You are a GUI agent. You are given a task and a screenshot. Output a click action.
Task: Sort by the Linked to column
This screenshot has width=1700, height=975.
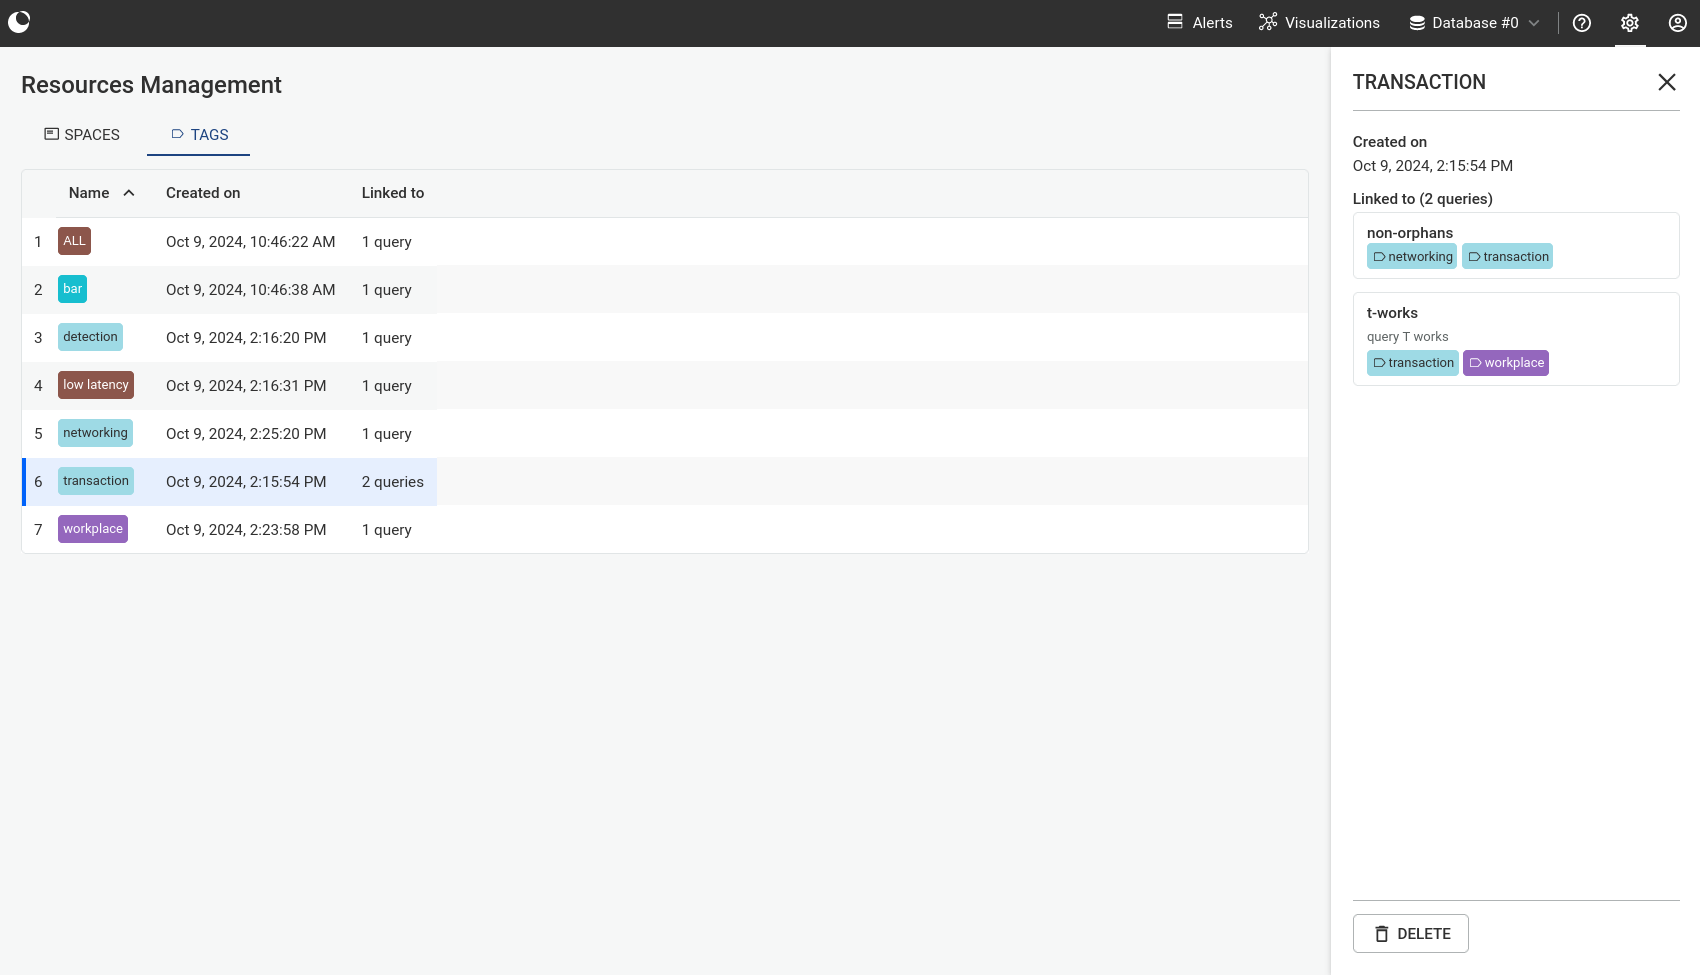click(393, 193)
